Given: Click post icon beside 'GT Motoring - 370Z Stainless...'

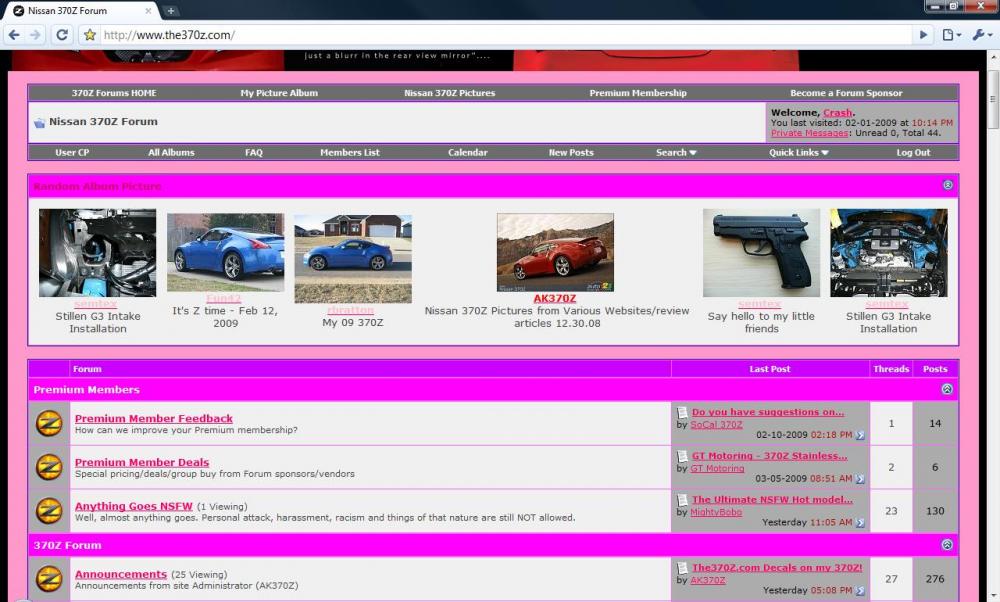Looking at the screenshot, I should pyautogui.click(x=682, y=456).
